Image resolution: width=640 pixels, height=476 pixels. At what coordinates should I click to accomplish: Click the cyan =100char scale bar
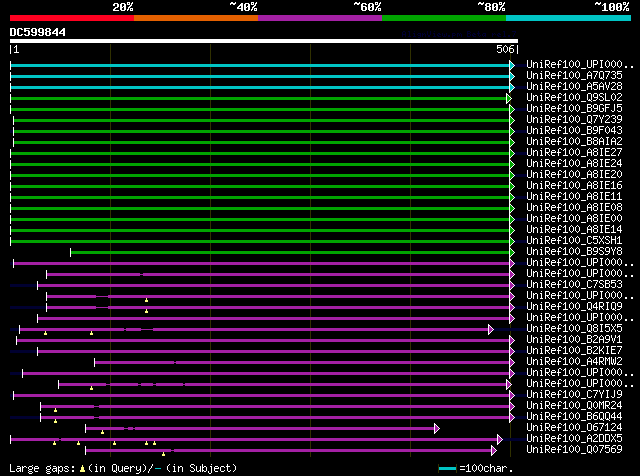point(447,469)
